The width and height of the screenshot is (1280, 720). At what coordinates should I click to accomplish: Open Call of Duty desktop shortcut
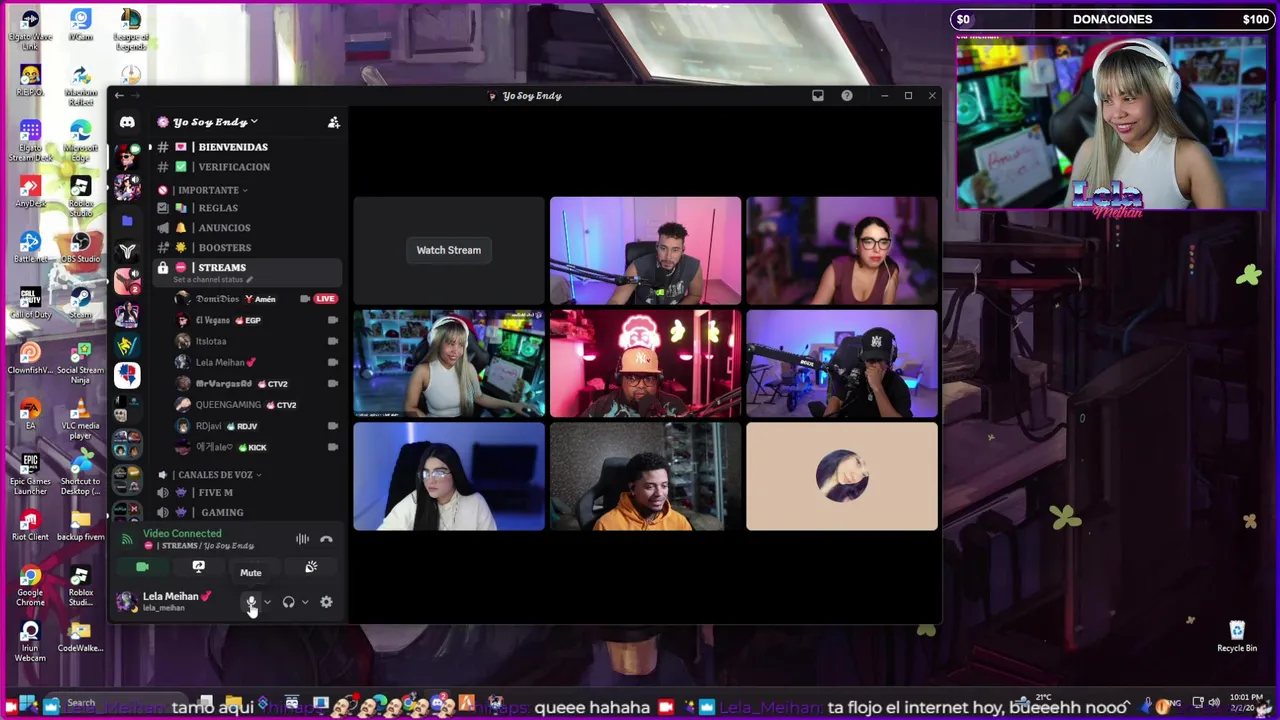pyautogui.click(x=30, y=302)
